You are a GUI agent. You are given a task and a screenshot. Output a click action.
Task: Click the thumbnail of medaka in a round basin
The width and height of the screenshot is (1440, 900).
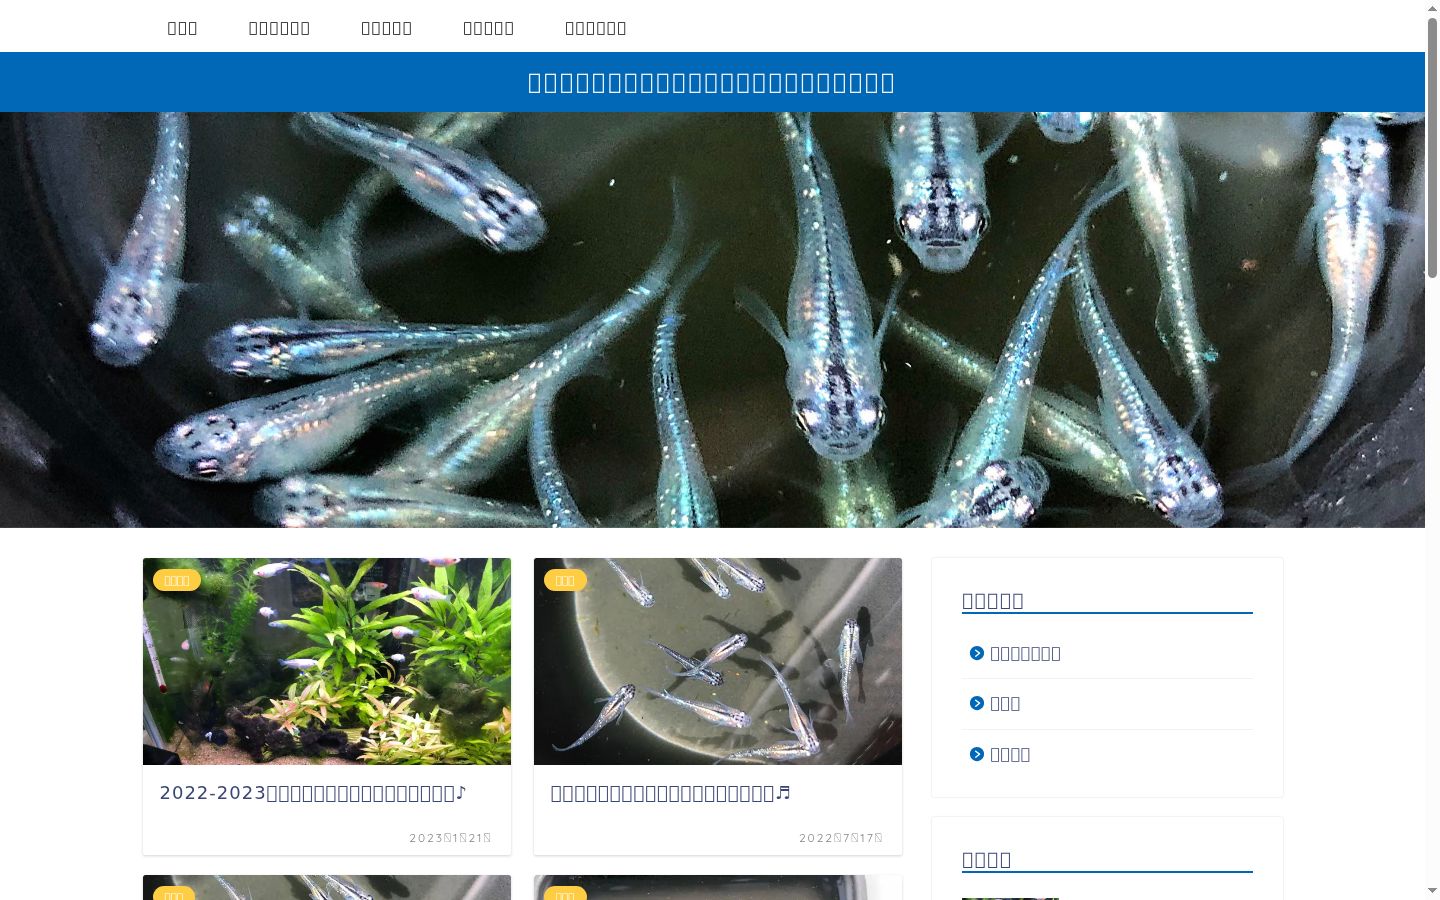[718, 661]
